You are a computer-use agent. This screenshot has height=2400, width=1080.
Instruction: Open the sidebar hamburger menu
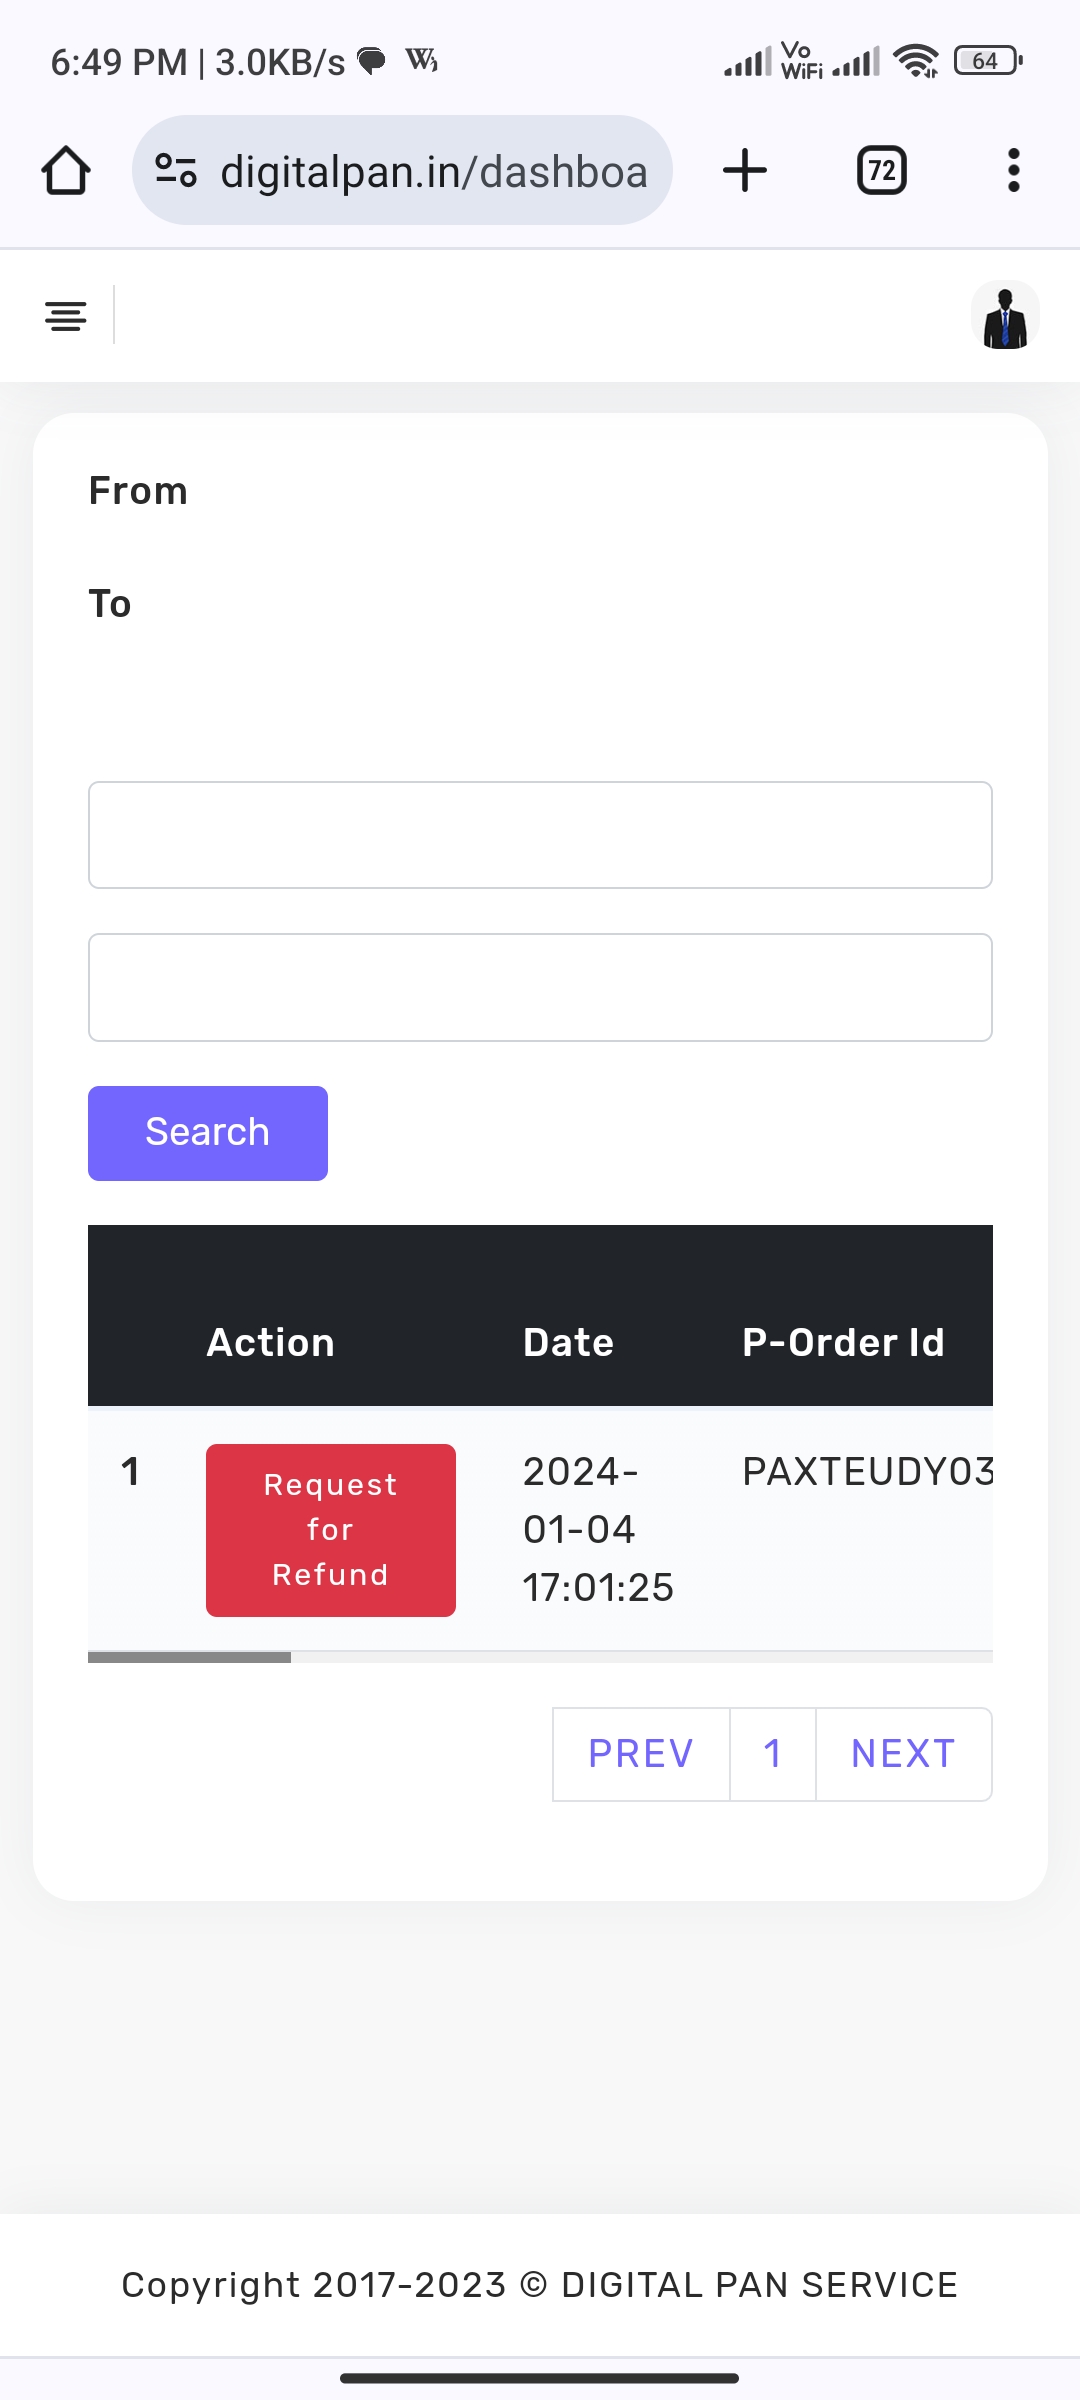click(66, 316)
